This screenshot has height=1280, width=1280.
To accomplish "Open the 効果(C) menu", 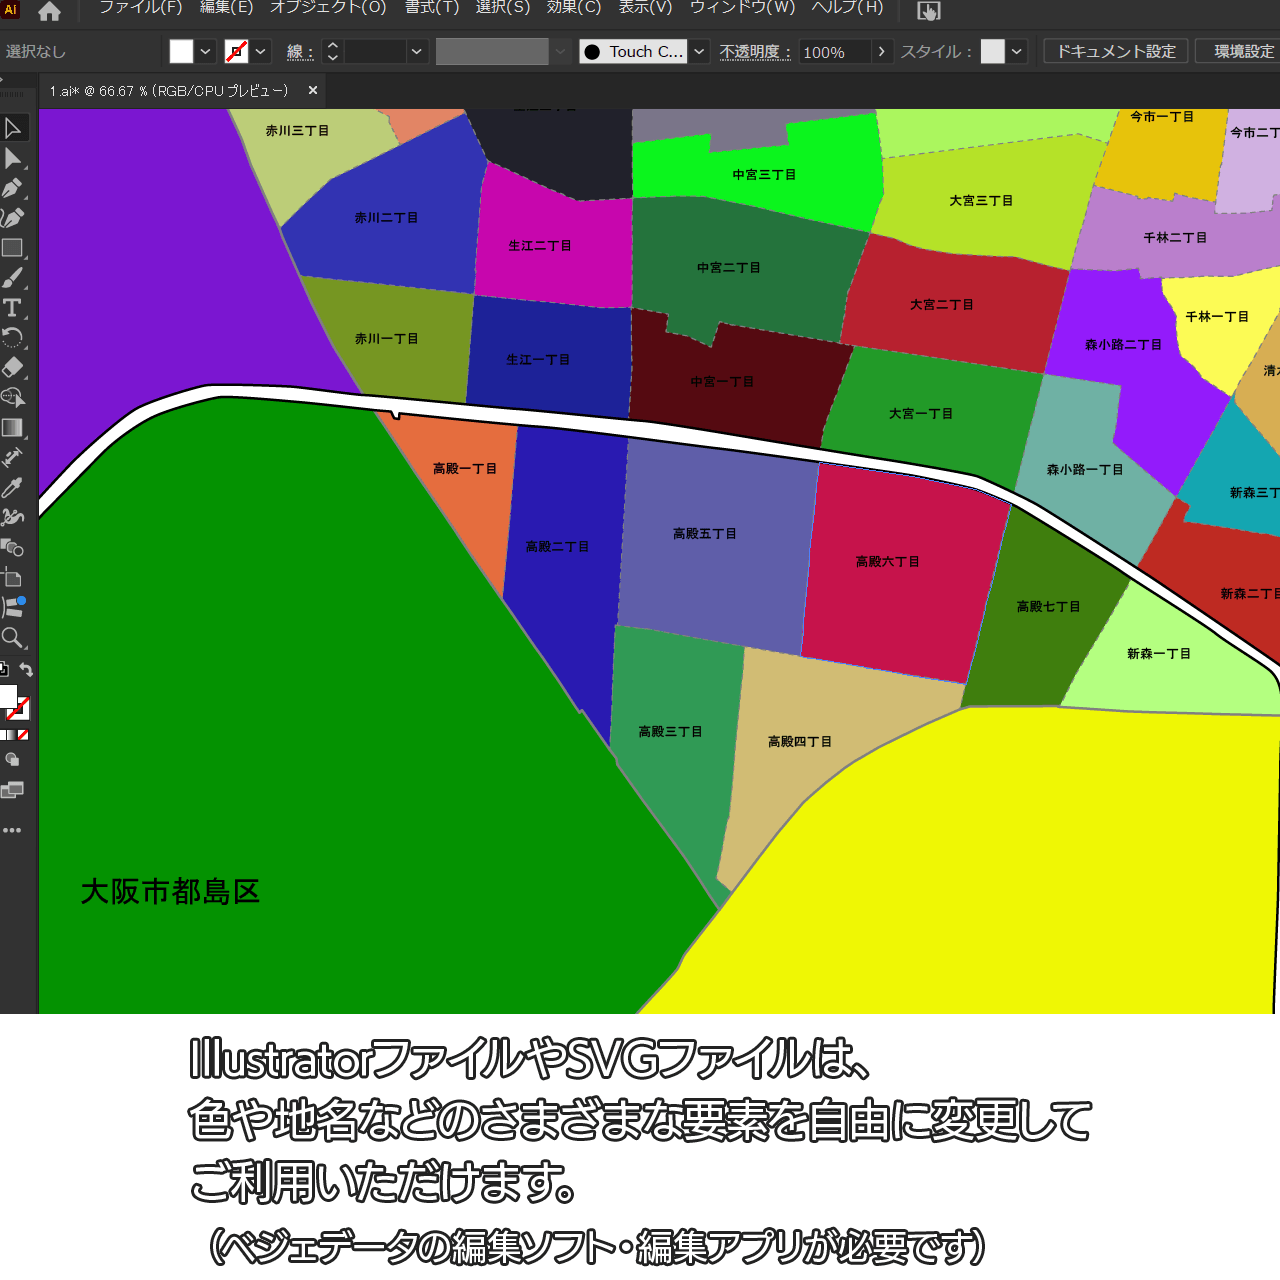I will pos(573,8).
